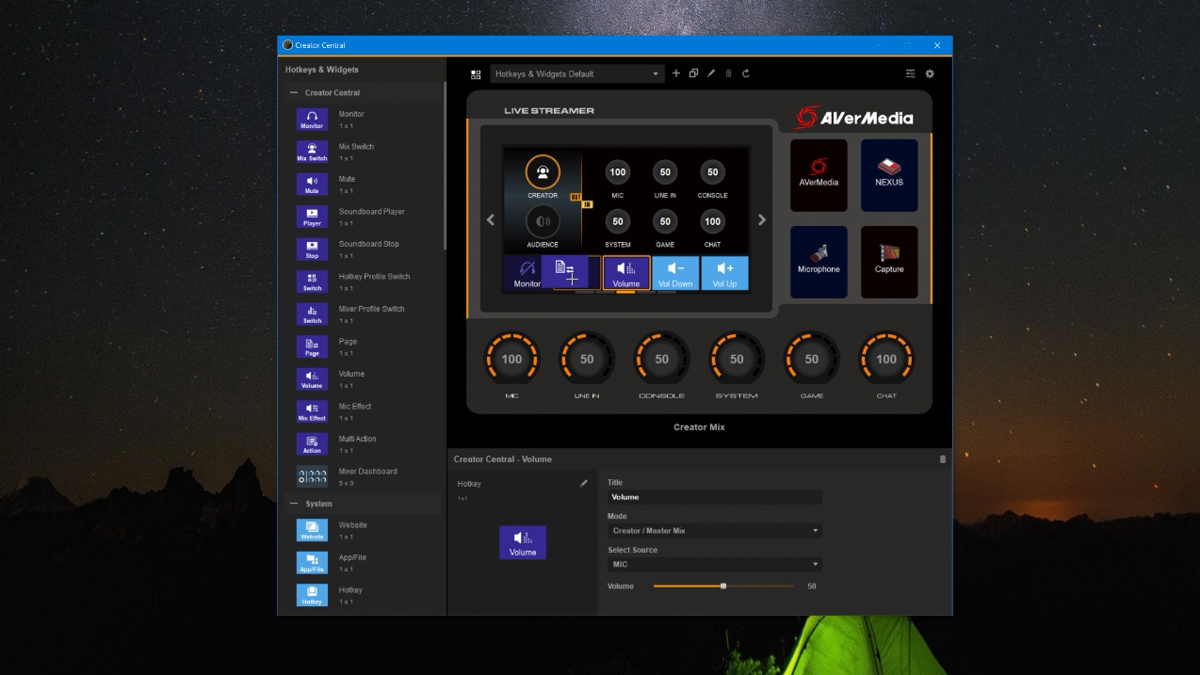Toggle the AUDIENCE mix button

pyautogui.click(x=543, y=222)
